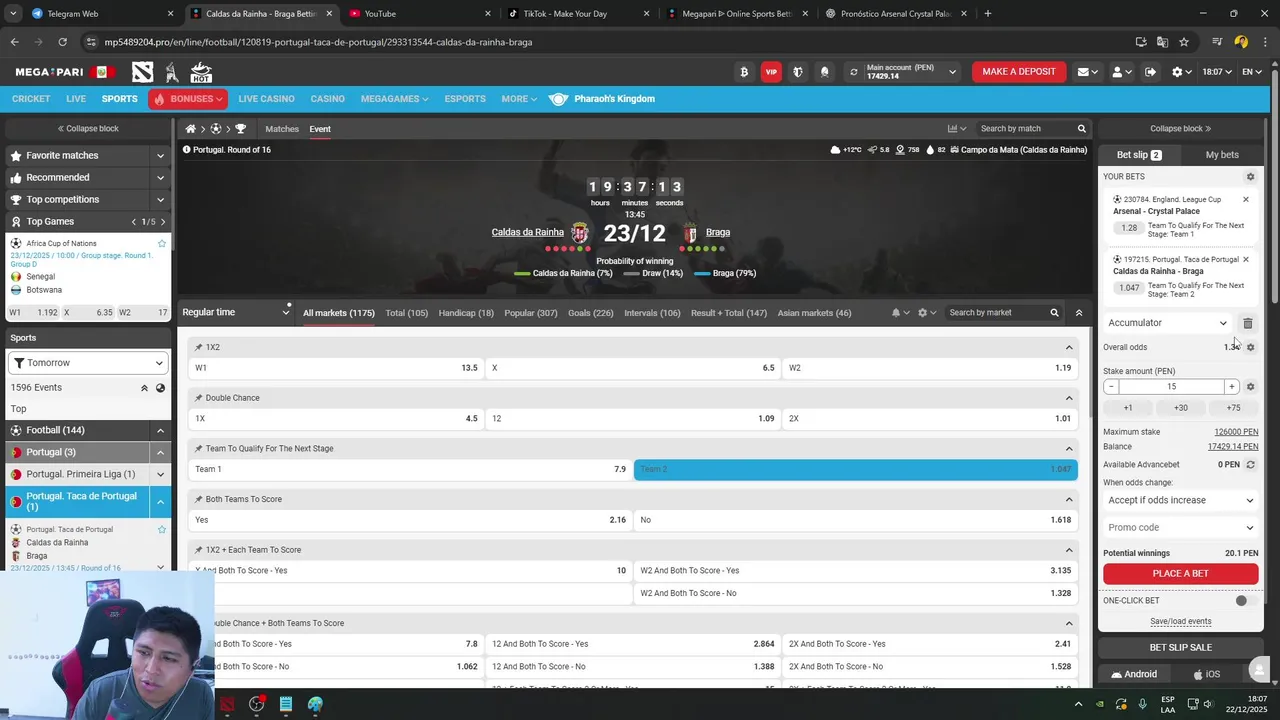Expand Top competitions section
This screenshot has width=1280, height=720.
(160, 200)
